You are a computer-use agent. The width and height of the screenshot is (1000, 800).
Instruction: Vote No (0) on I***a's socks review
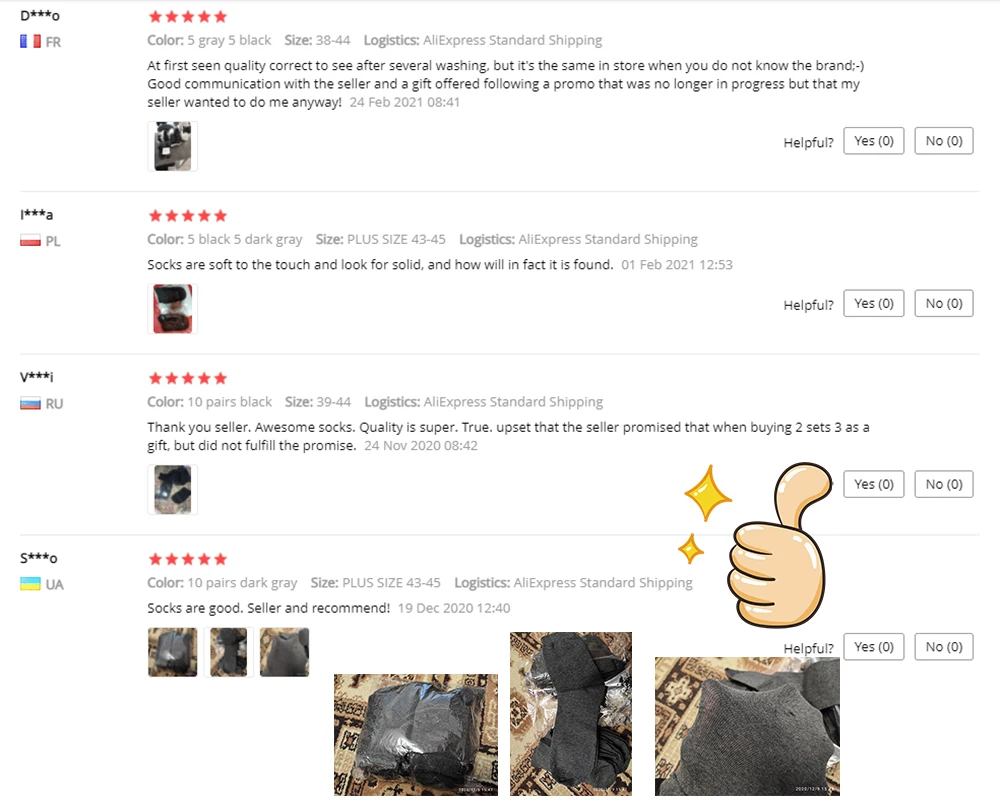944,304
